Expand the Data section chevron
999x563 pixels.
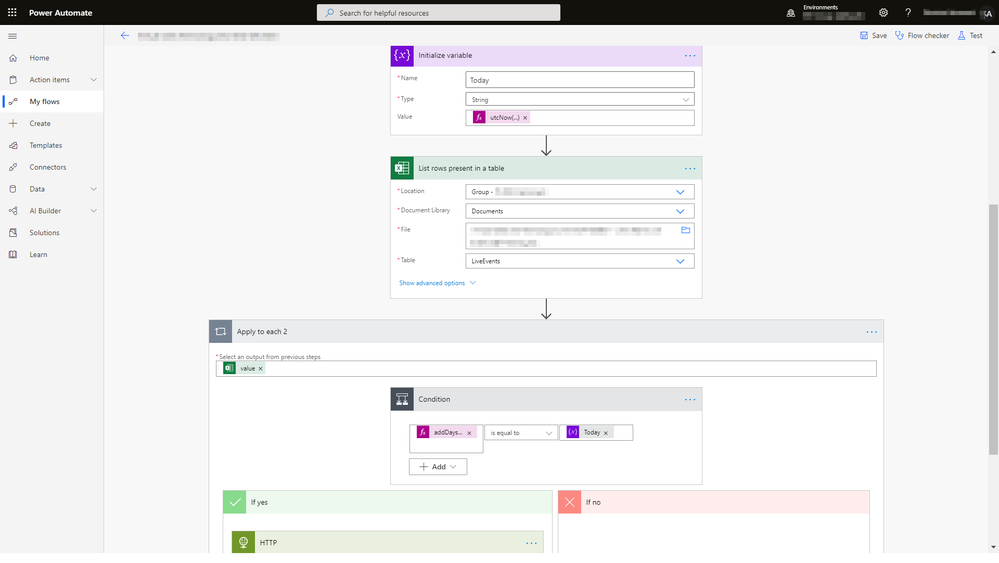pyautogui.click(x=94, y=189)
